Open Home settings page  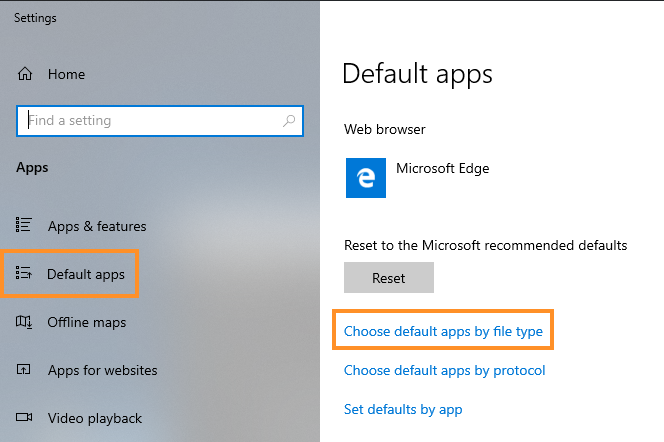pos(66,74)
